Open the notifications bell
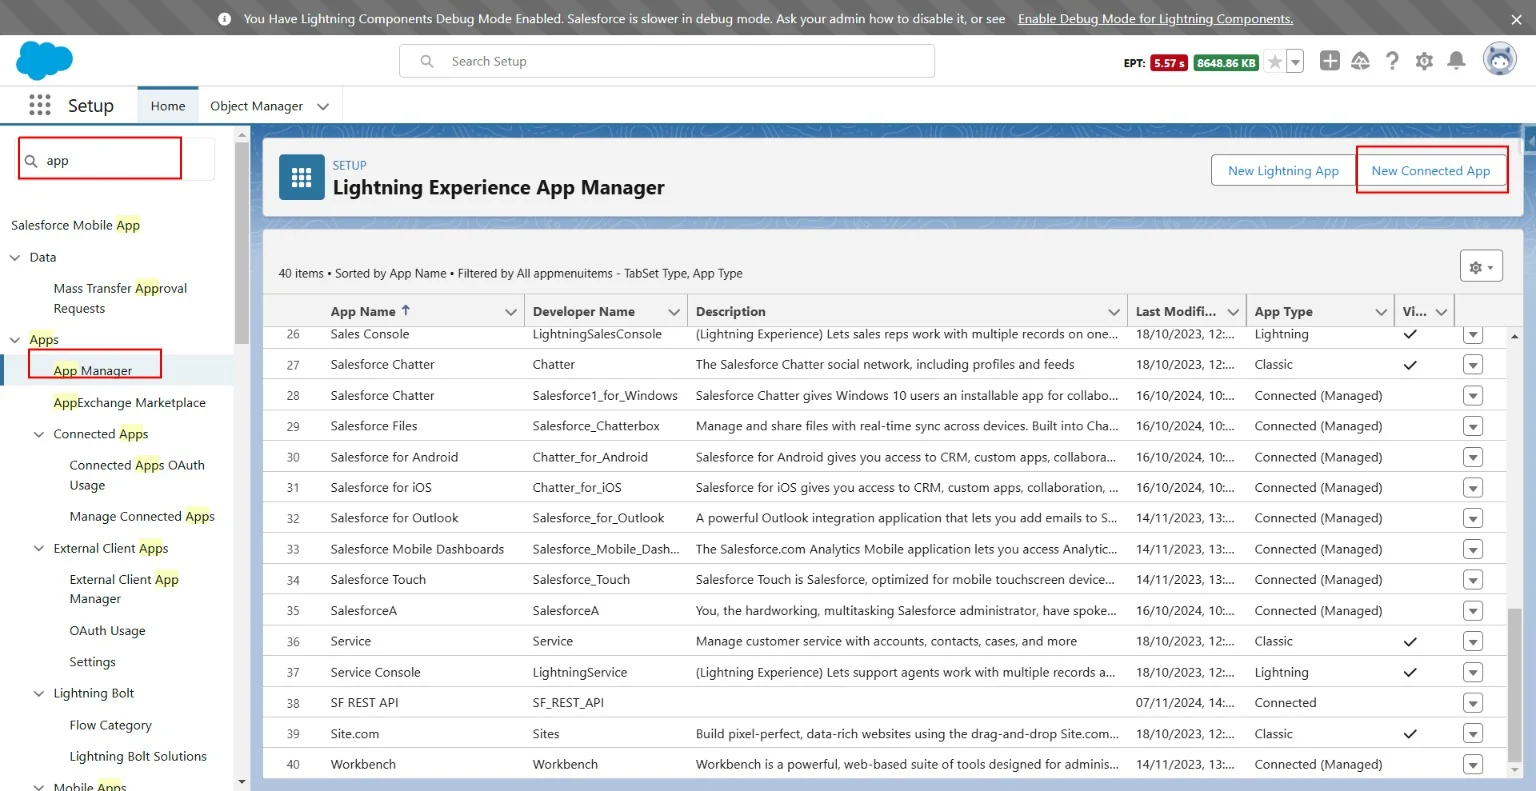This screenshot has height=791, width=1536. (x=1456, y=61)
